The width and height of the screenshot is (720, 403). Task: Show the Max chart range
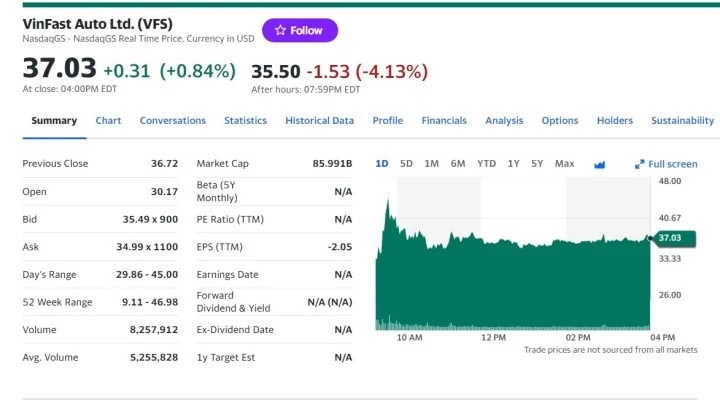564,164
